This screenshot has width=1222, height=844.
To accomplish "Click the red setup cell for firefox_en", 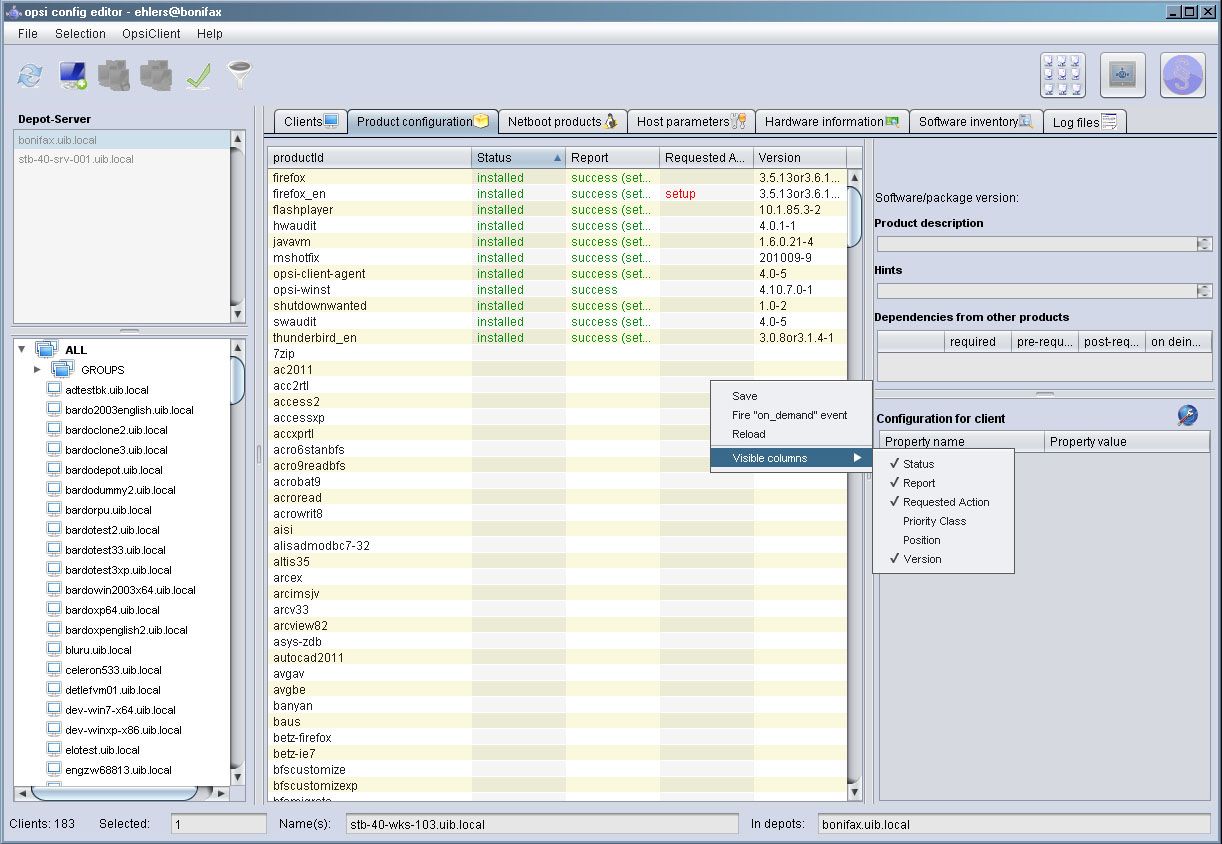I will click(x=706, y=194).
